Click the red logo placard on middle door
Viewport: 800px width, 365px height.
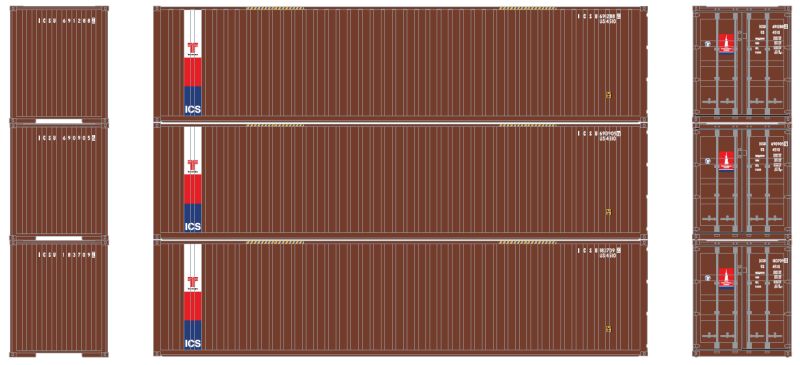[x=726, y=161]
